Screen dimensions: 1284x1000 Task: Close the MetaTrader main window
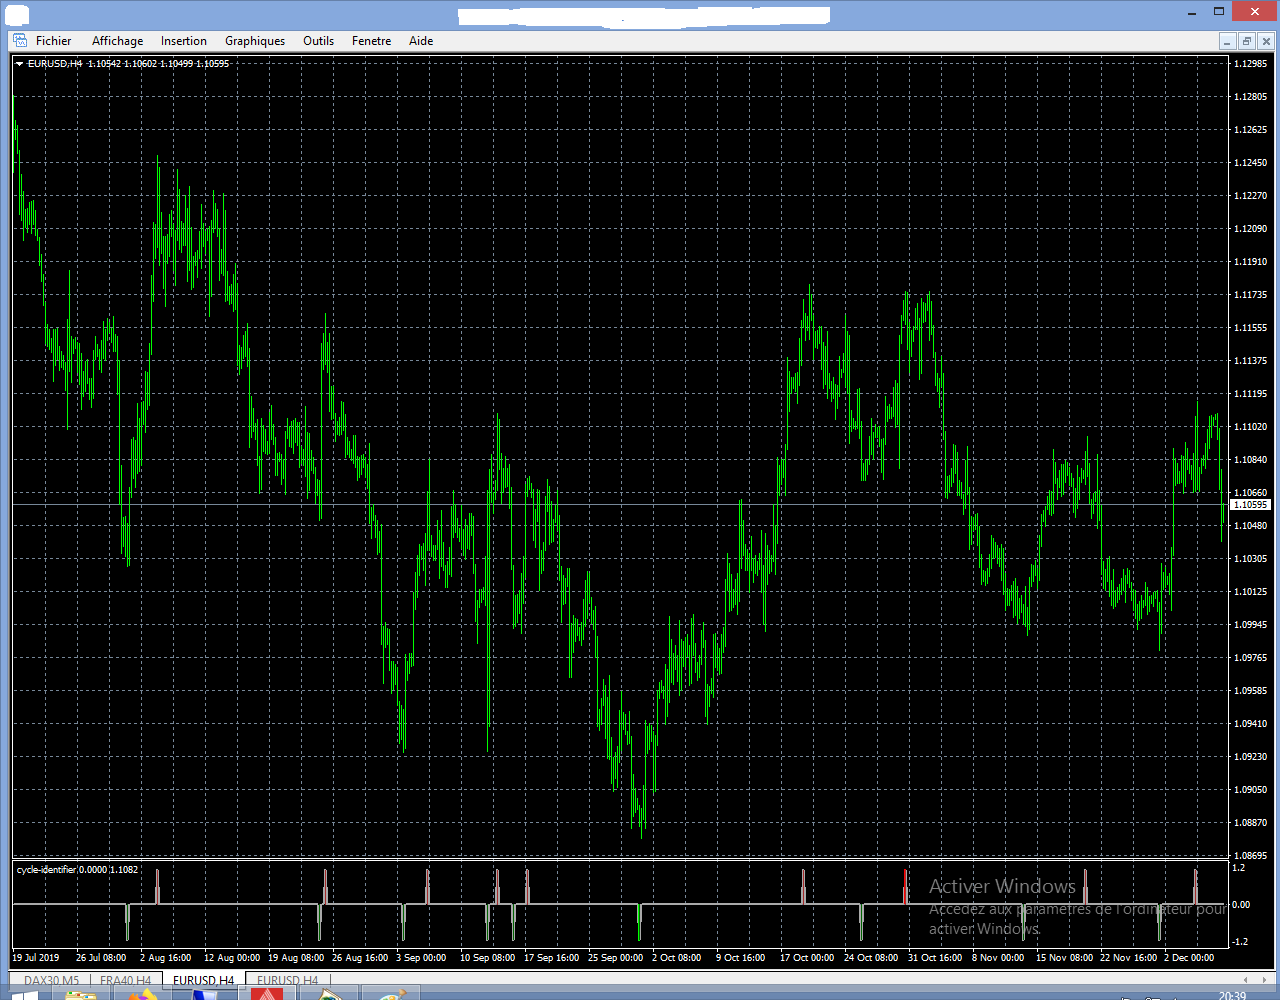[1255, 12]
